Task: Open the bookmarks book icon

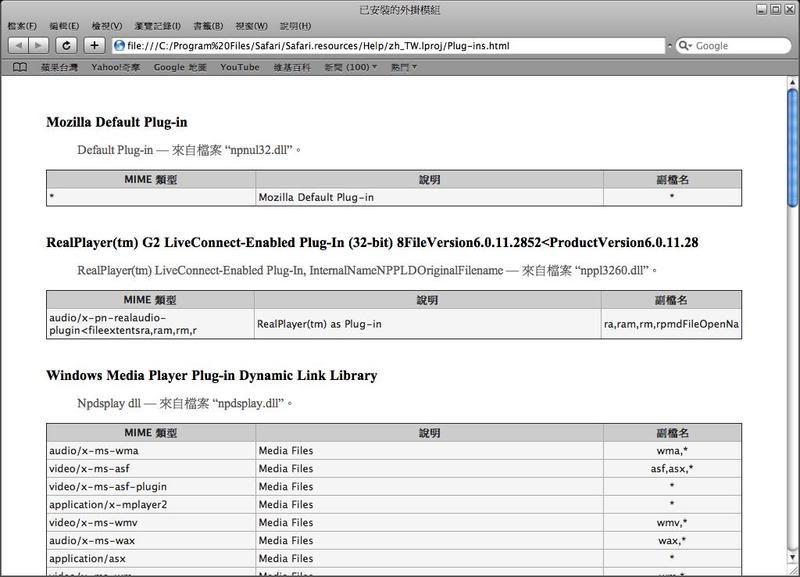Action: [x=20, y=67]
